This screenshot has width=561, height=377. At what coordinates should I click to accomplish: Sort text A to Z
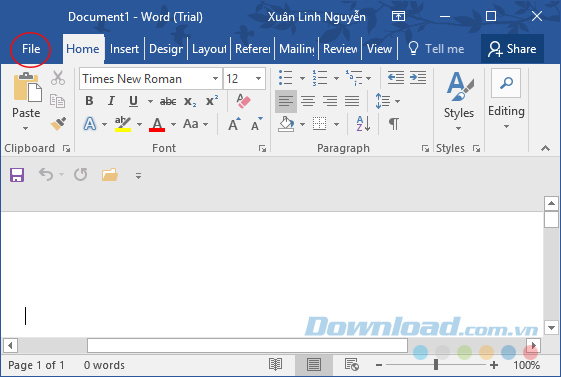[363, 124]
